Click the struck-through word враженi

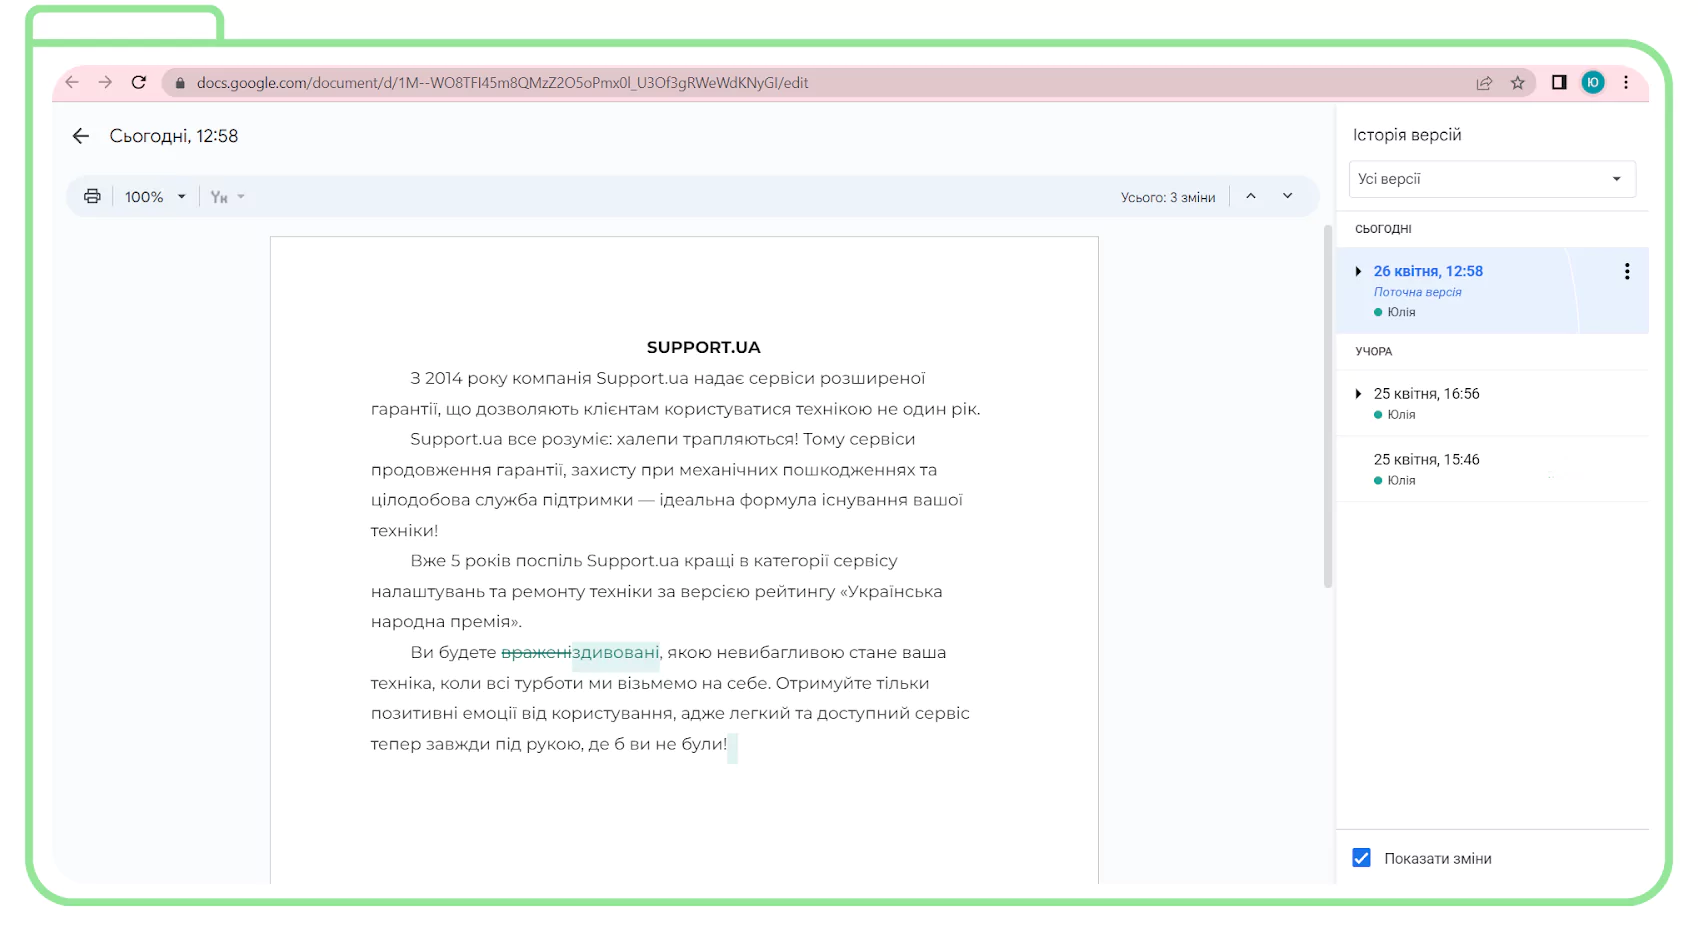click(536, 652)
